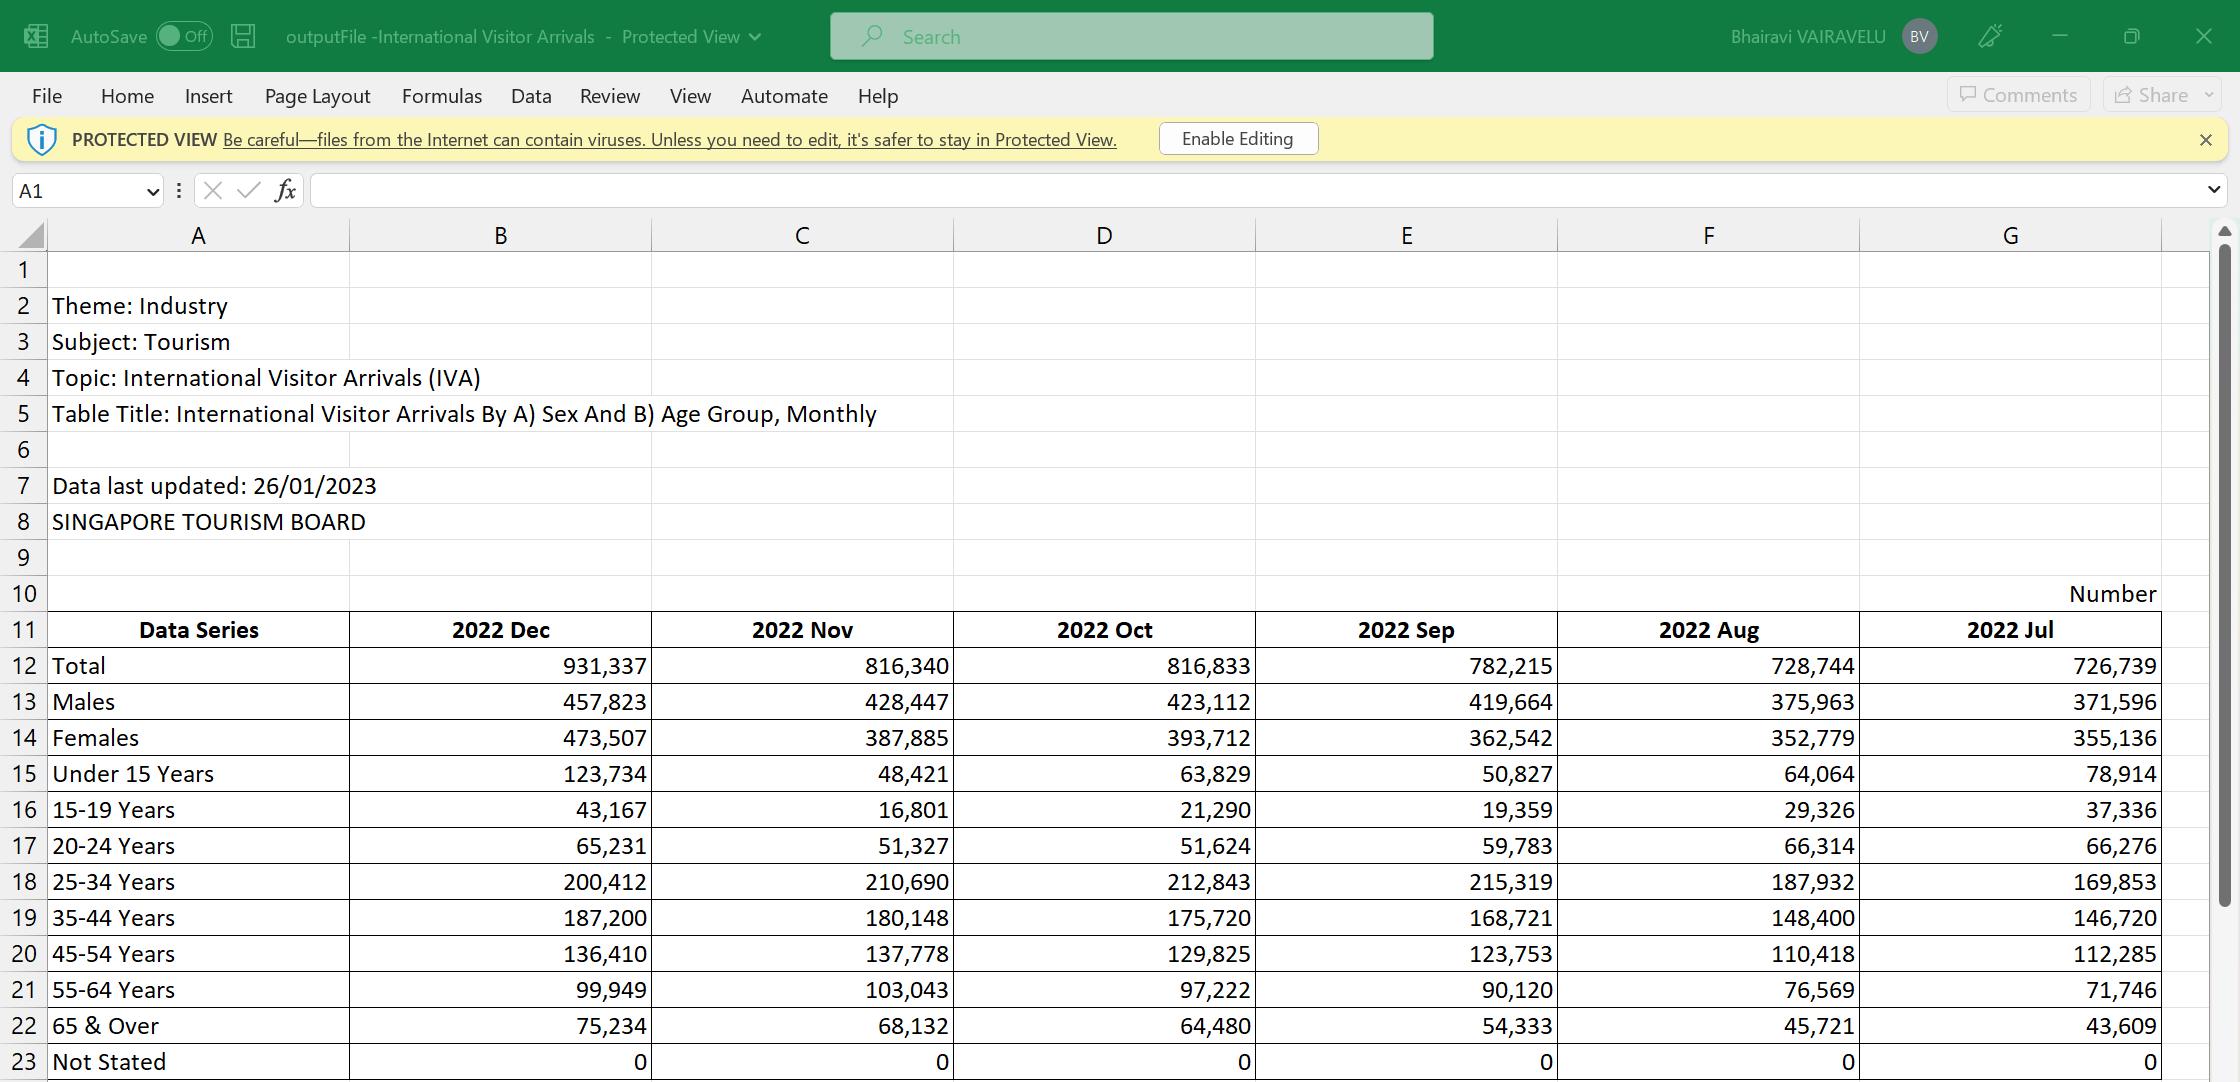Click the Insert Function fx icon
The image size is (2240, 1082).
coord(286,190)
